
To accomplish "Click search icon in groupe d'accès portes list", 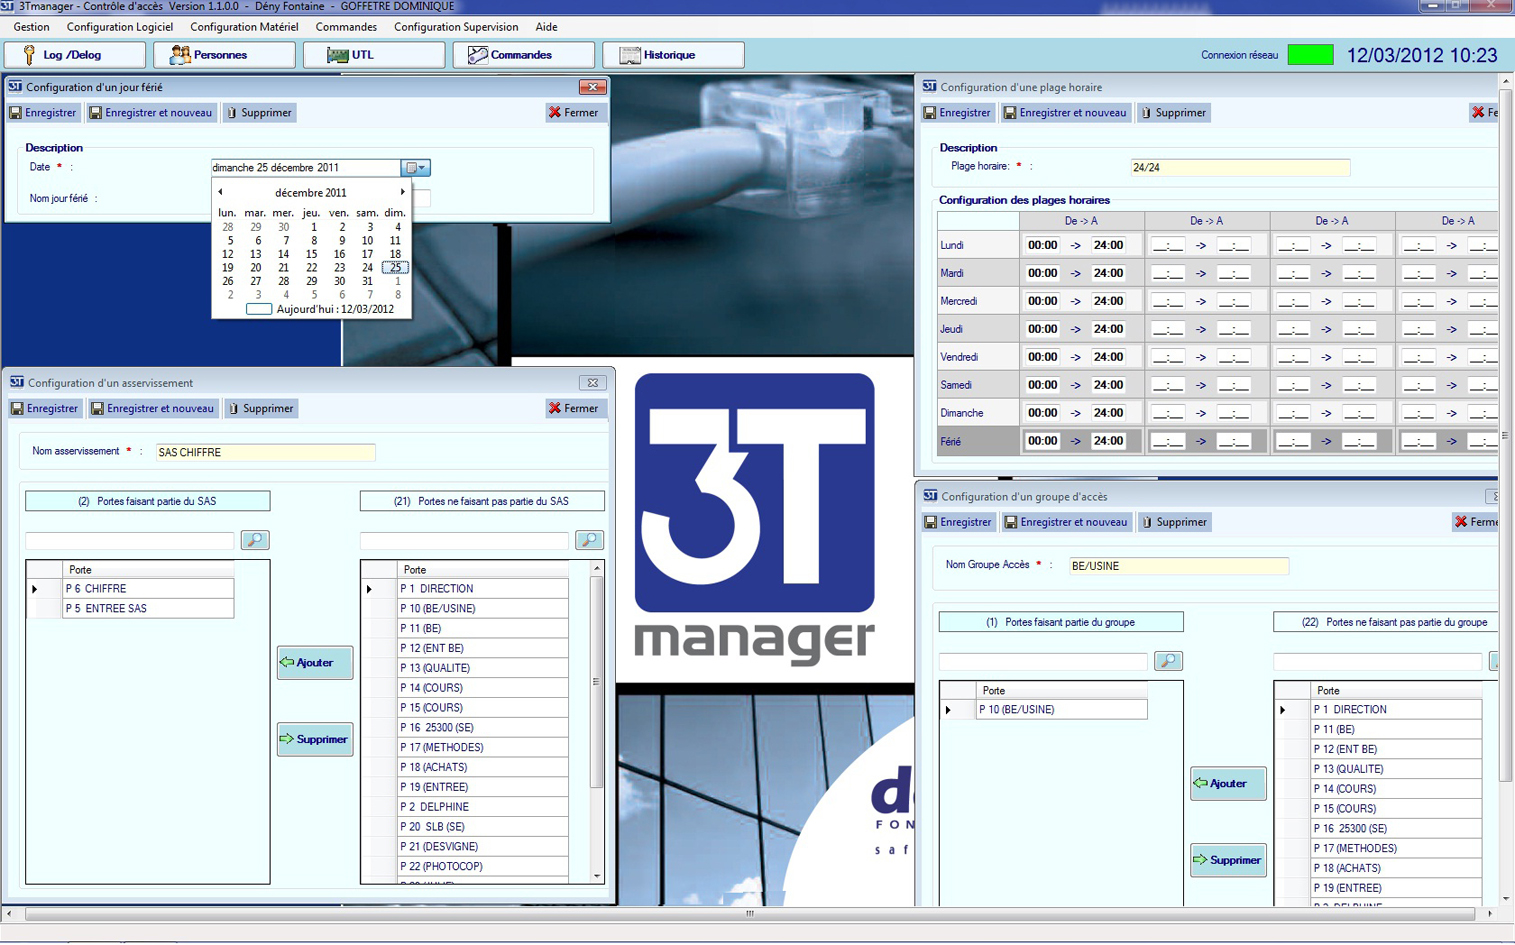I will 1168,661.
